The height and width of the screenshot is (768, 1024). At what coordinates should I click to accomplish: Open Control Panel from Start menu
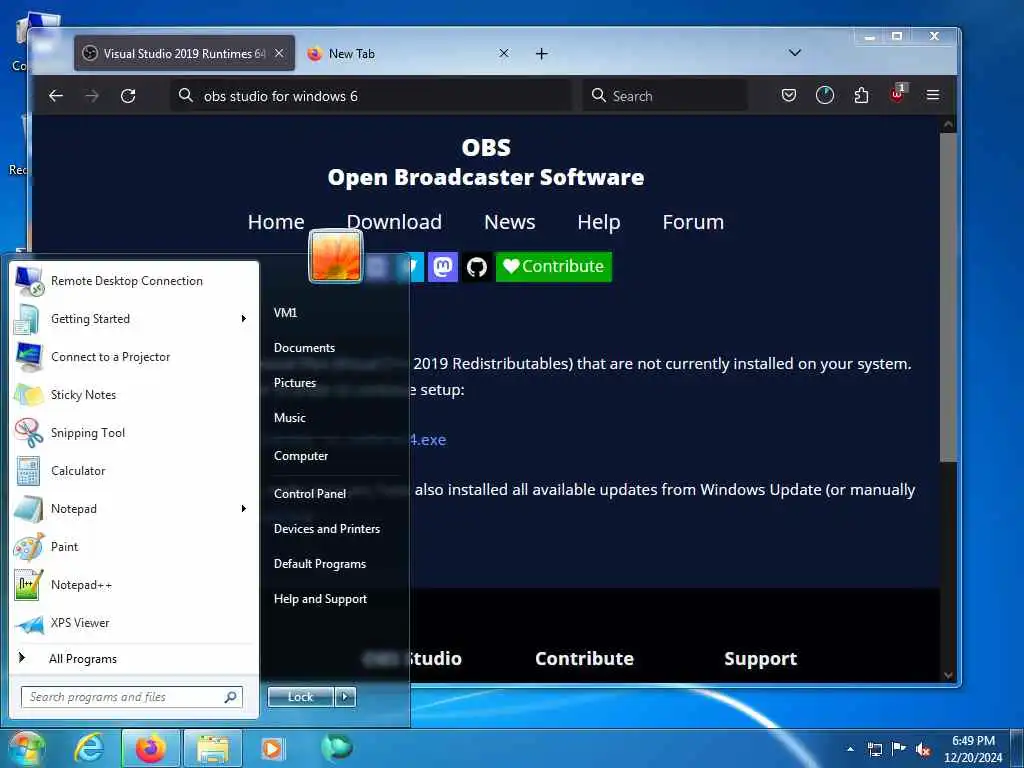pyautogui.click(x=310, y=494)
